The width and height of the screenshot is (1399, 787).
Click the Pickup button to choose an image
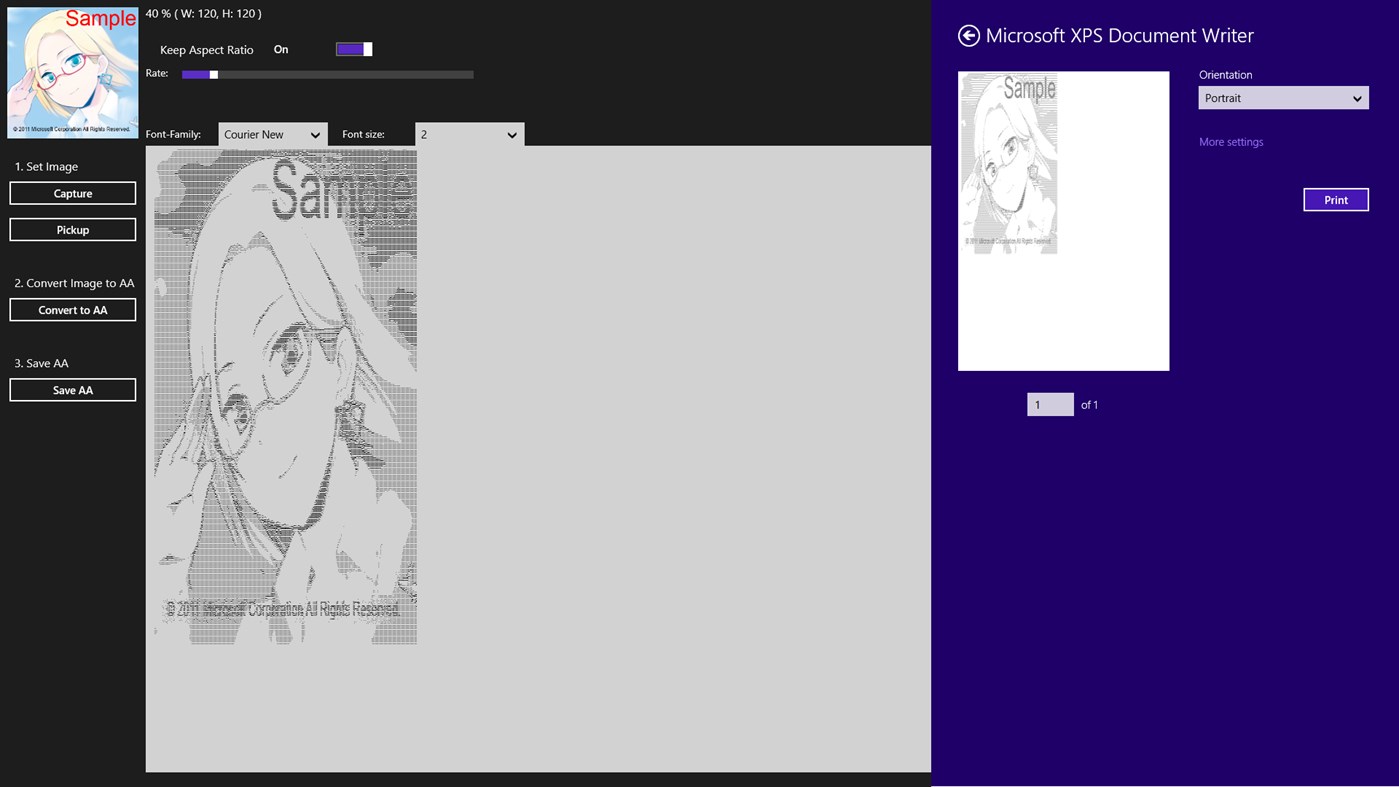[72, 228]
